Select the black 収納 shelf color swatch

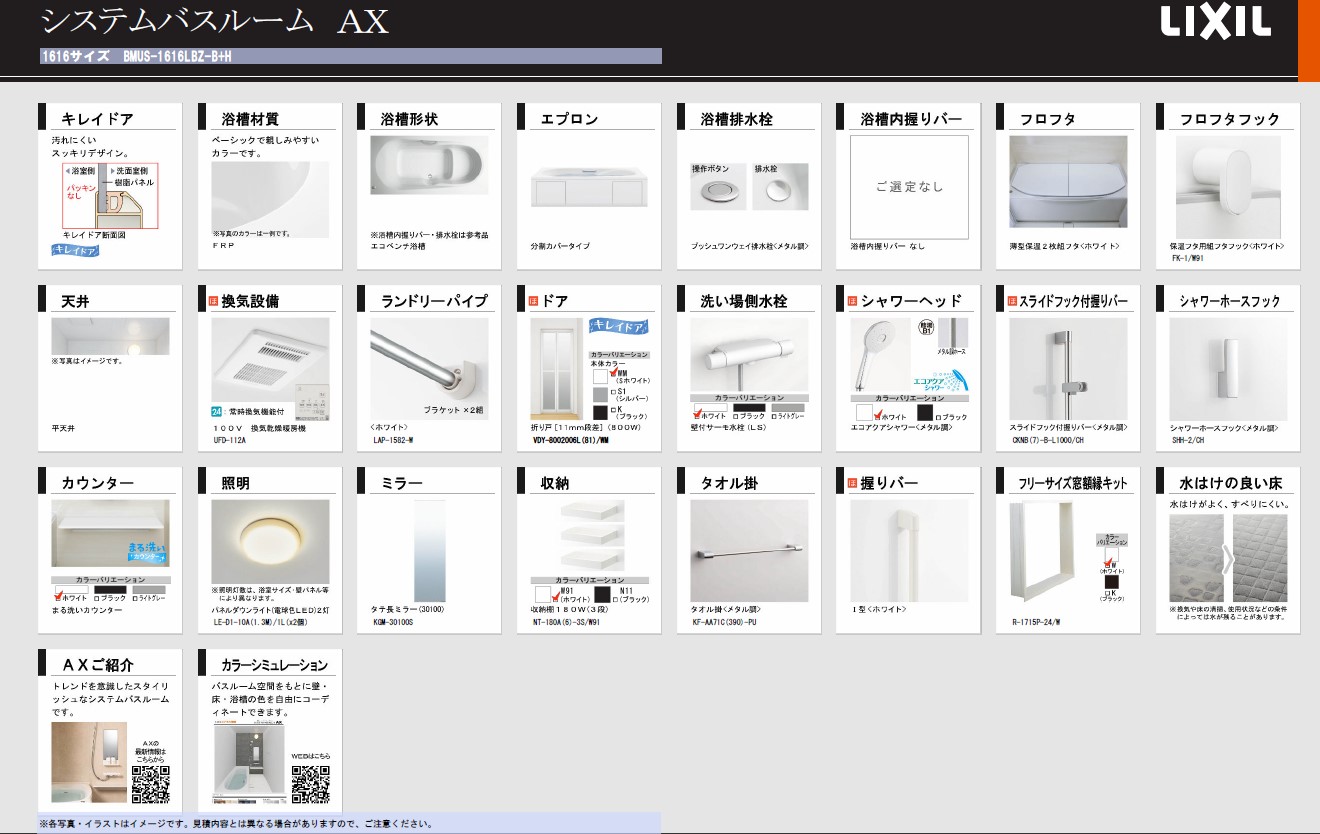[602, 595]
